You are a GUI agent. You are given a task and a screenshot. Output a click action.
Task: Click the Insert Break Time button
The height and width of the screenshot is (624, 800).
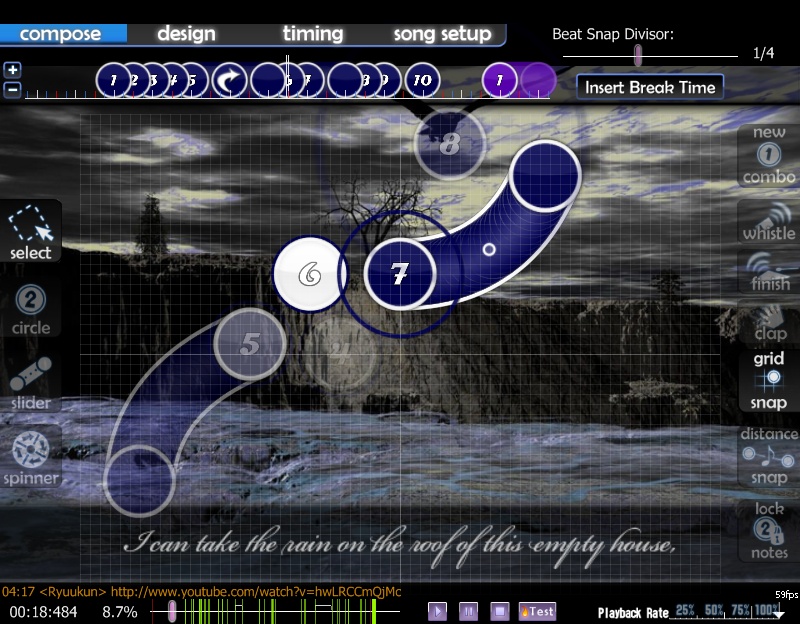650,87
